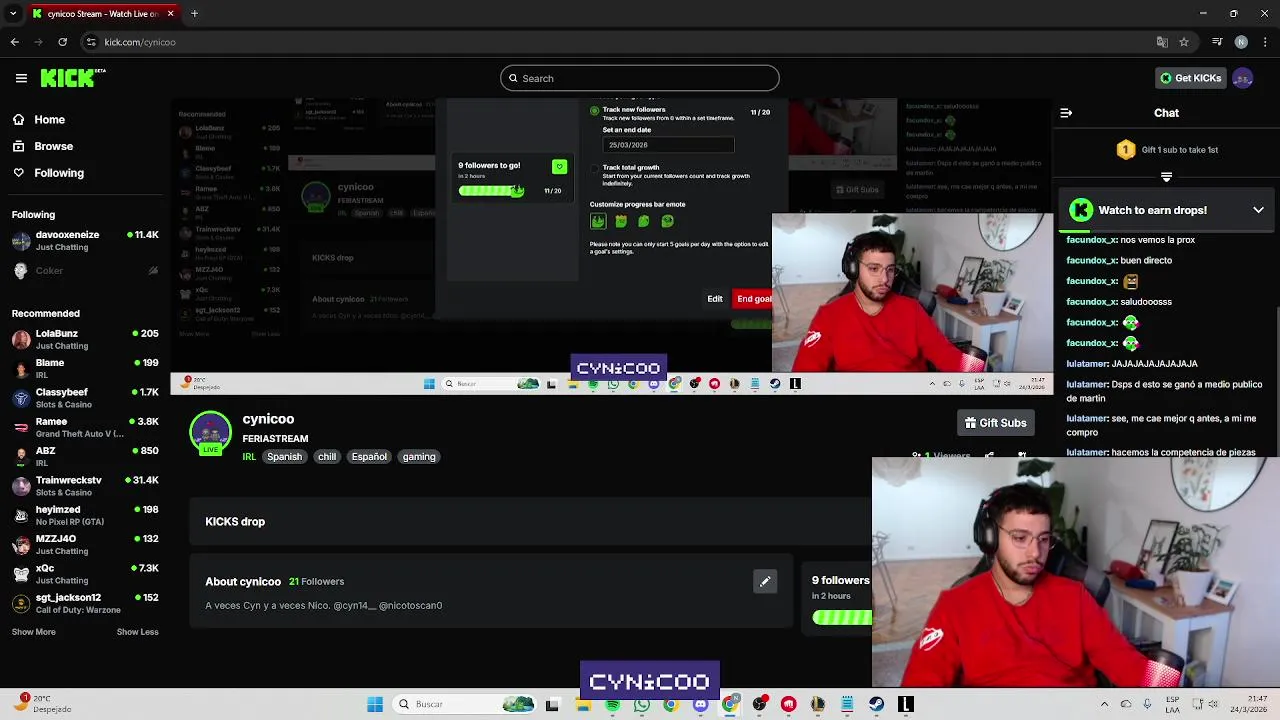The image size is (1280, 720).
Task: Go back in browser
Action: [x=14, y=42]
